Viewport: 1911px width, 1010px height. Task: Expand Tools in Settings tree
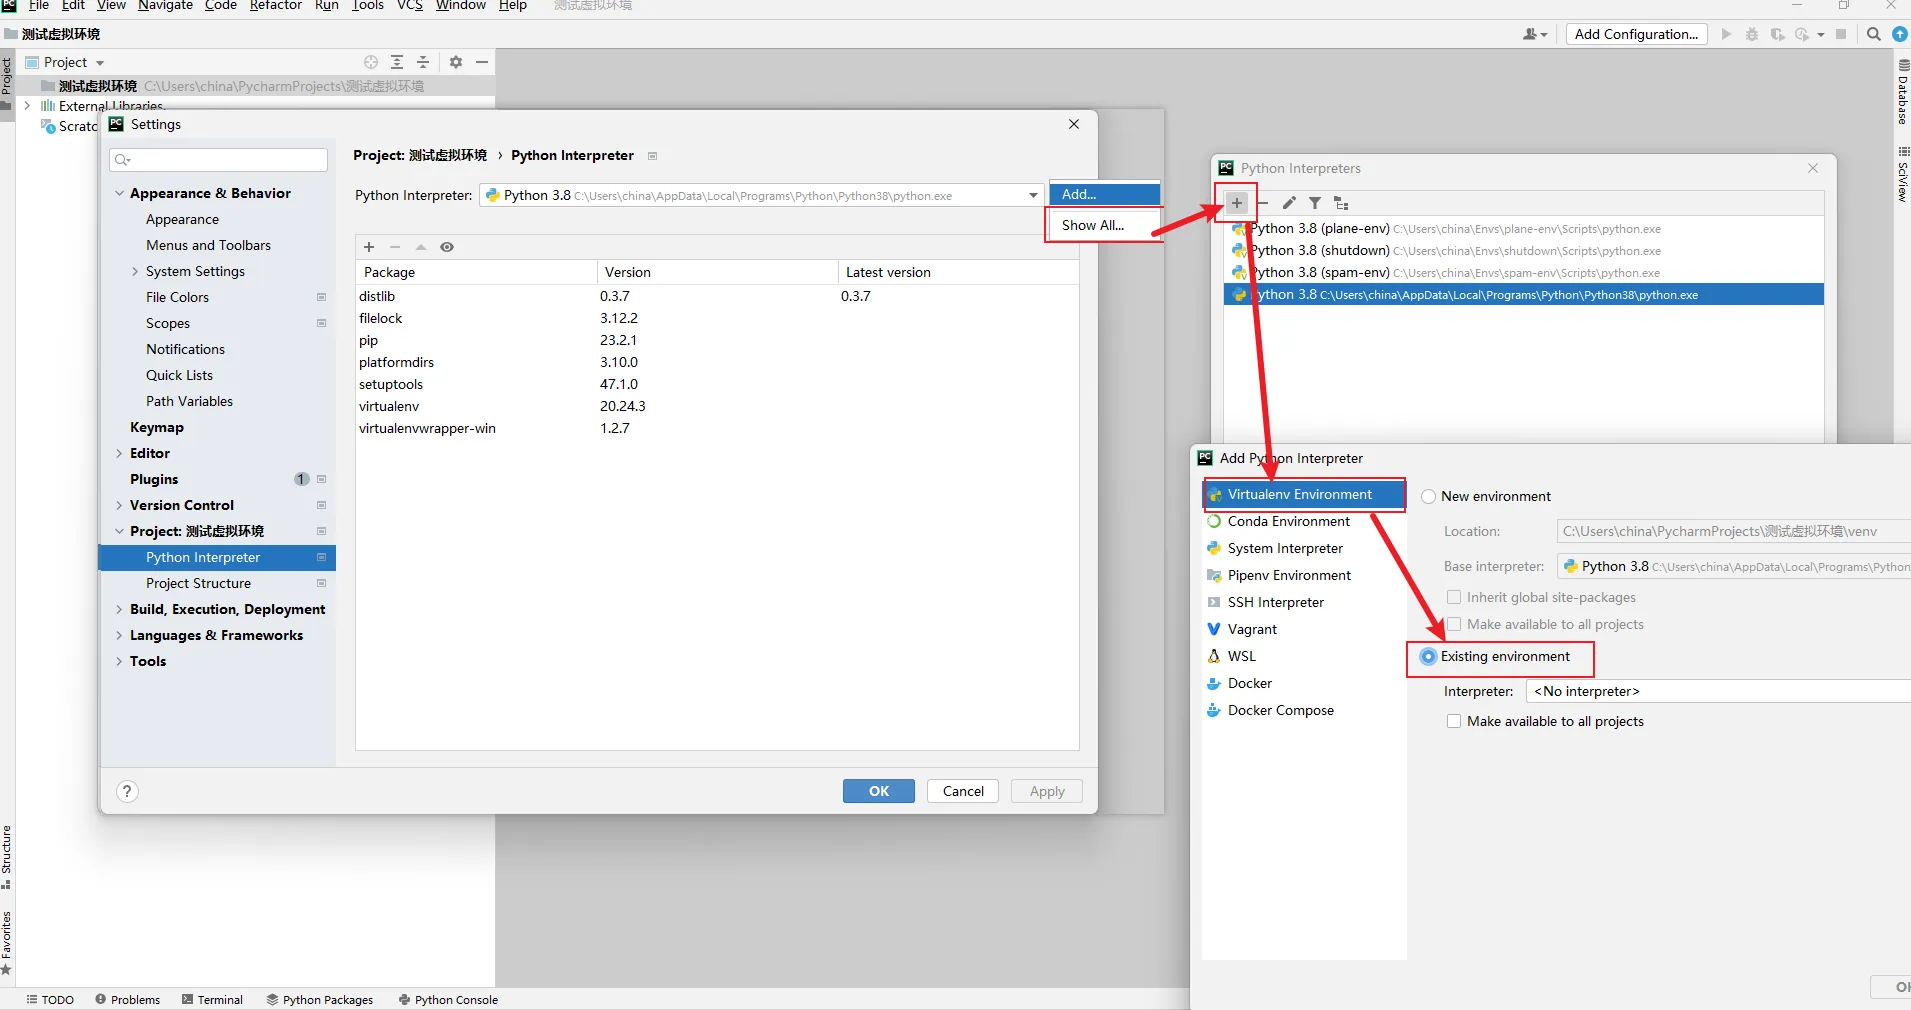click(x=120, y=661)
